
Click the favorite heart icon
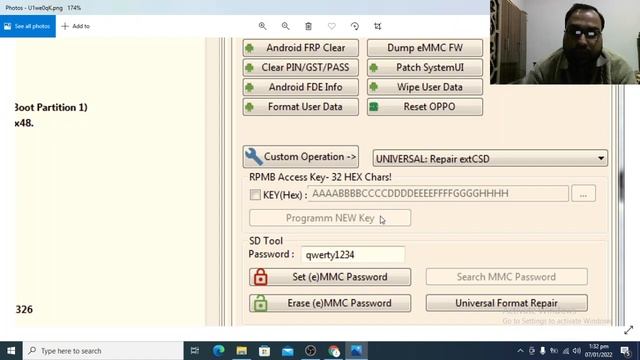coord(331,26)
